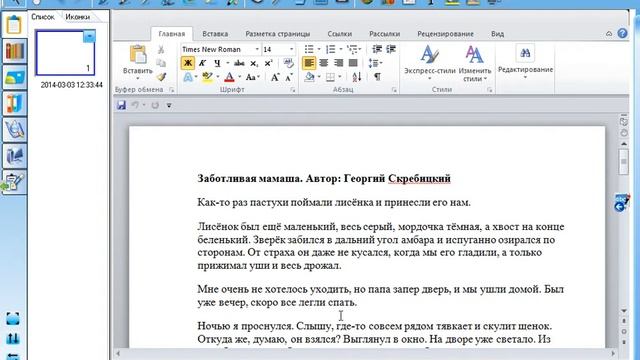This screenshot has height=360, width=640.
Task: Minimize the ribbon with the caret icon
Action: [609, 33]
